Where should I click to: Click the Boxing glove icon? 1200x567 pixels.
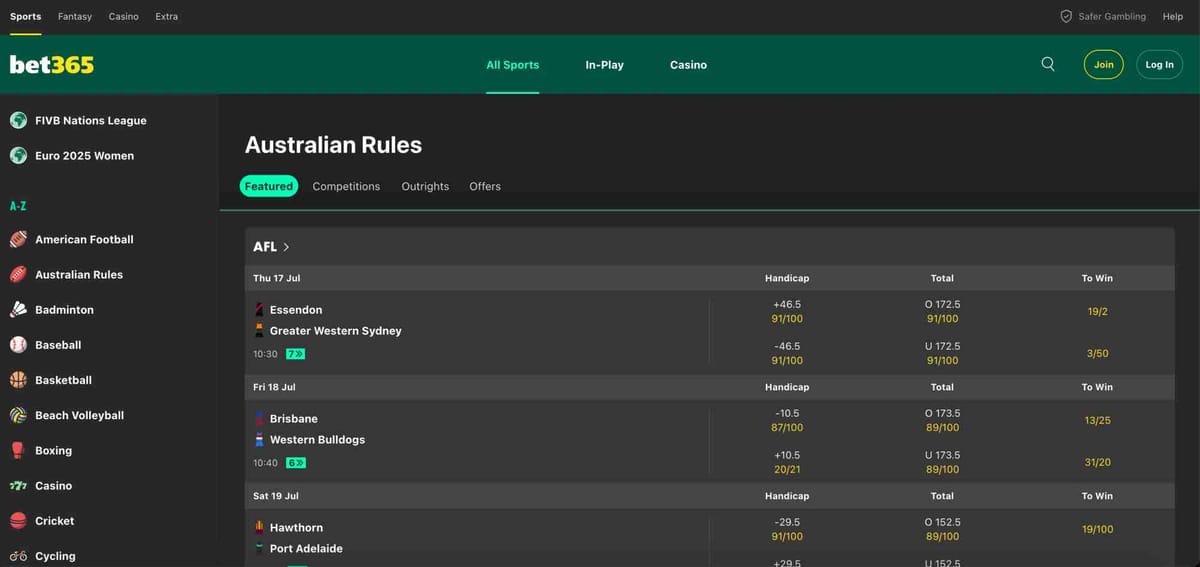point(18,450)
